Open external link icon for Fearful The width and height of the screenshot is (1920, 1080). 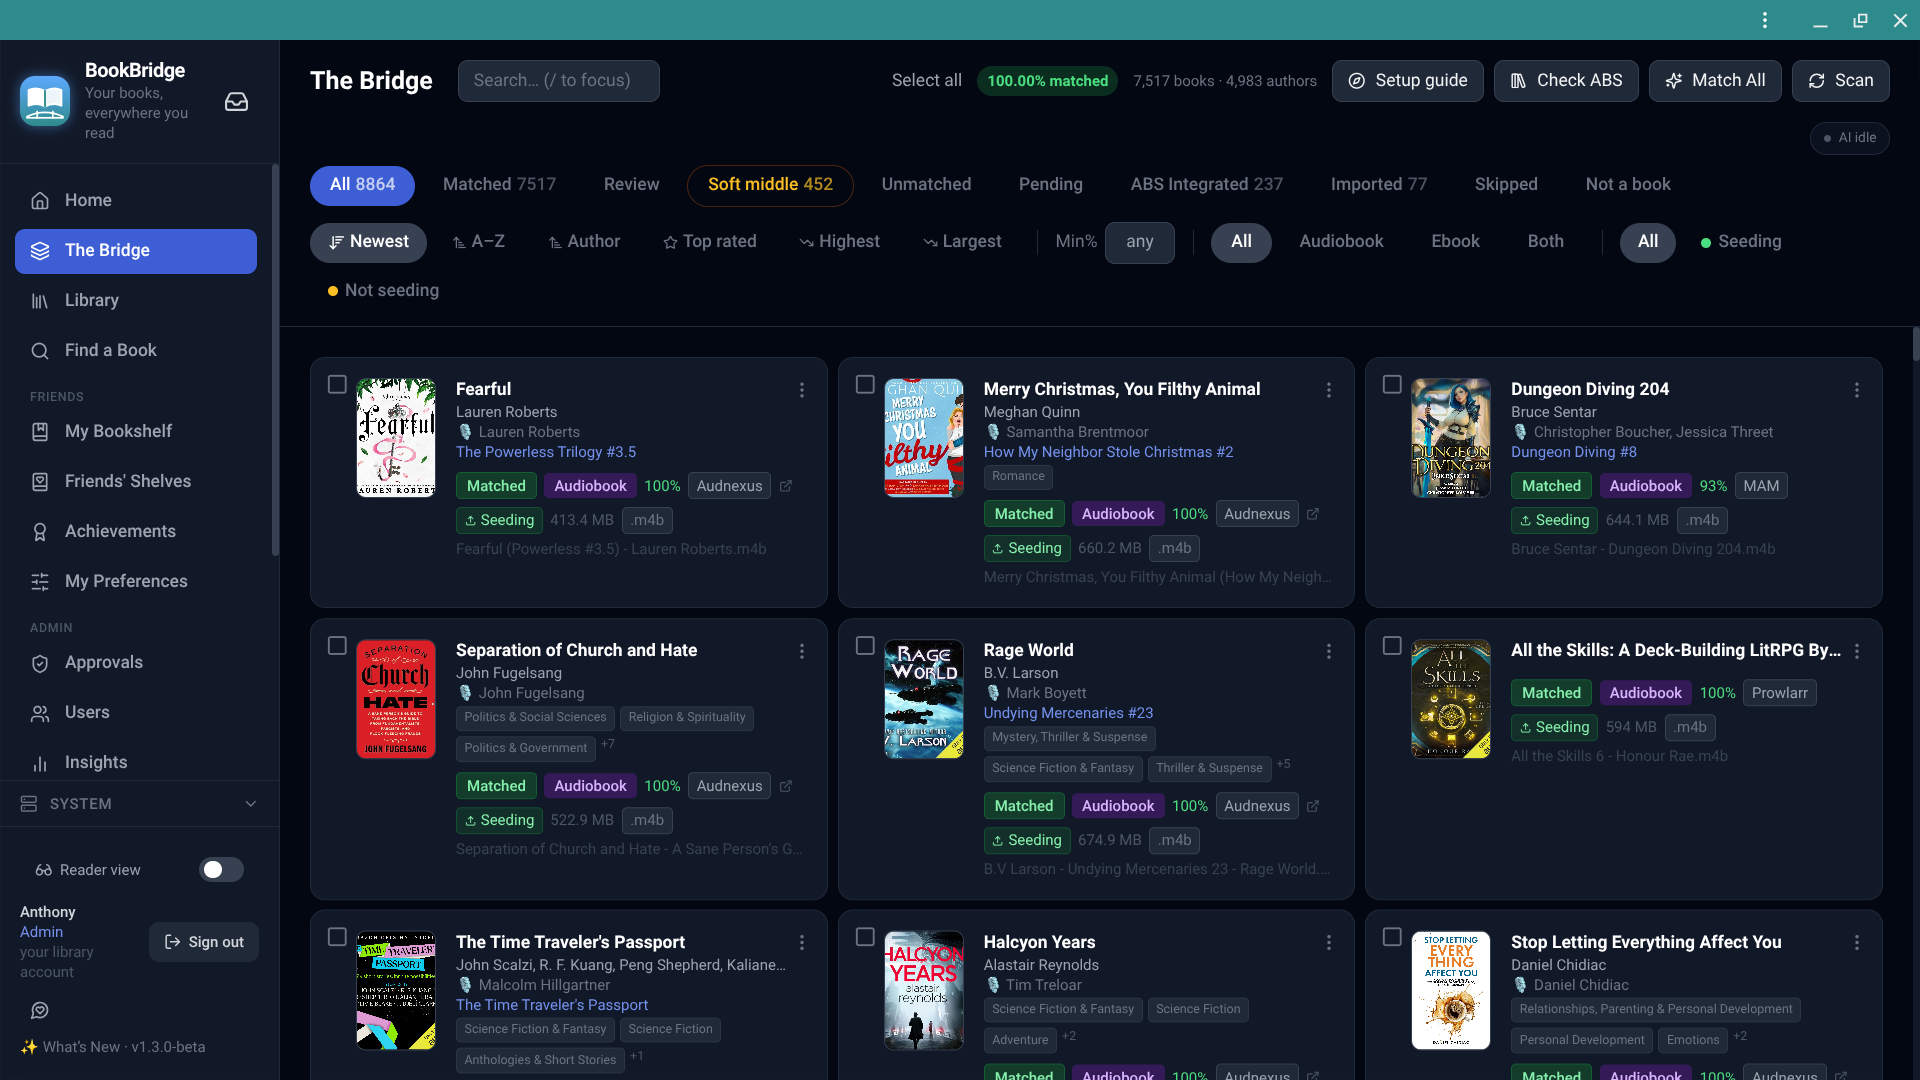tap(786, 486)
